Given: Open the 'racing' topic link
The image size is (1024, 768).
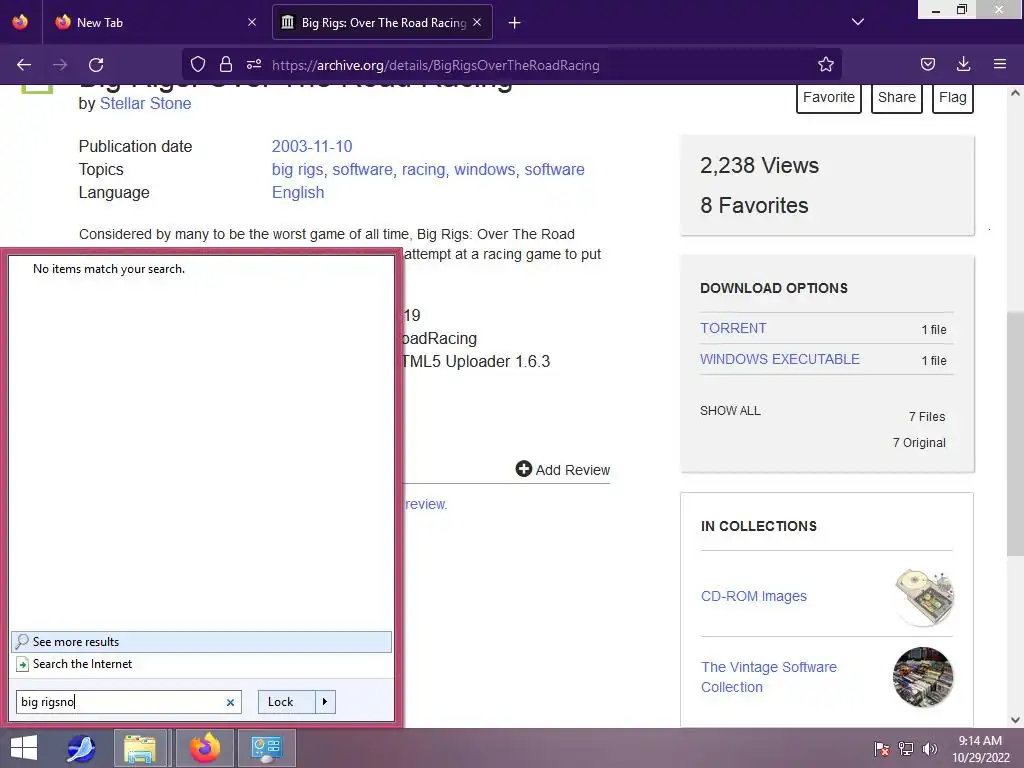Looking at the screenshot, I should tap(423, 170).
